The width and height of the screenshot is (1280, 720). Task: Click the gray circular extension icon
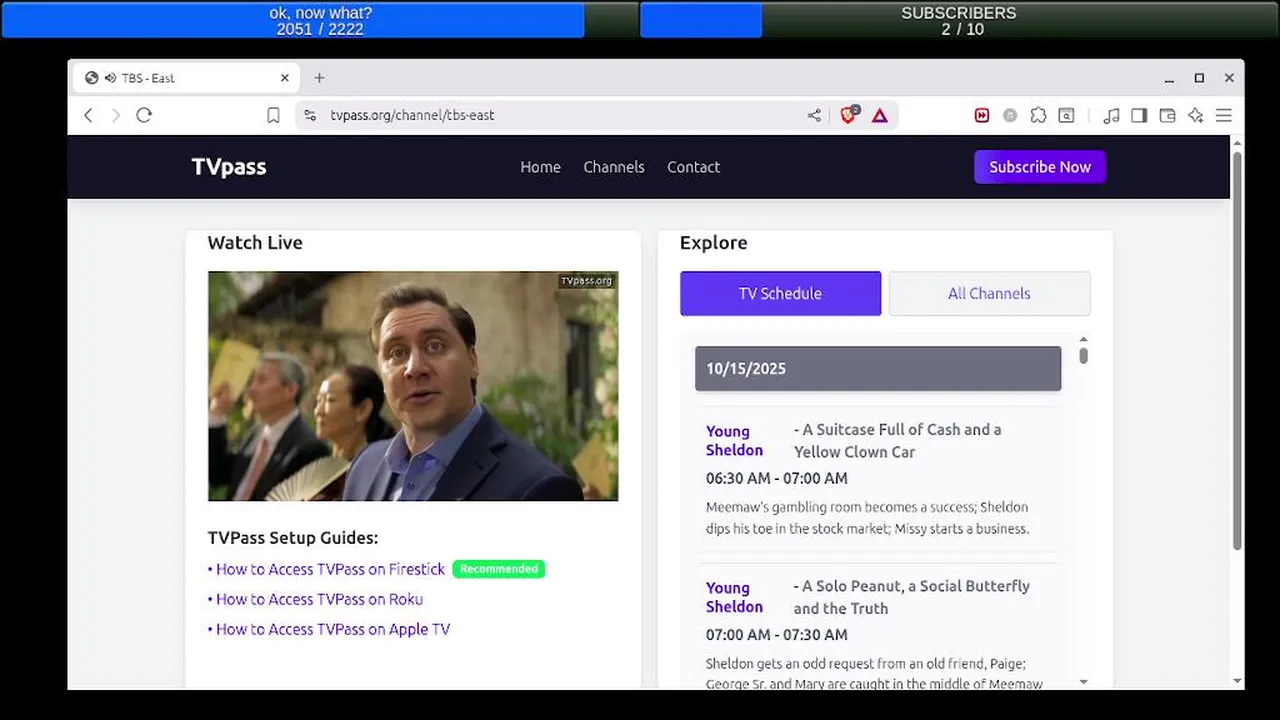pos(1010,115)
